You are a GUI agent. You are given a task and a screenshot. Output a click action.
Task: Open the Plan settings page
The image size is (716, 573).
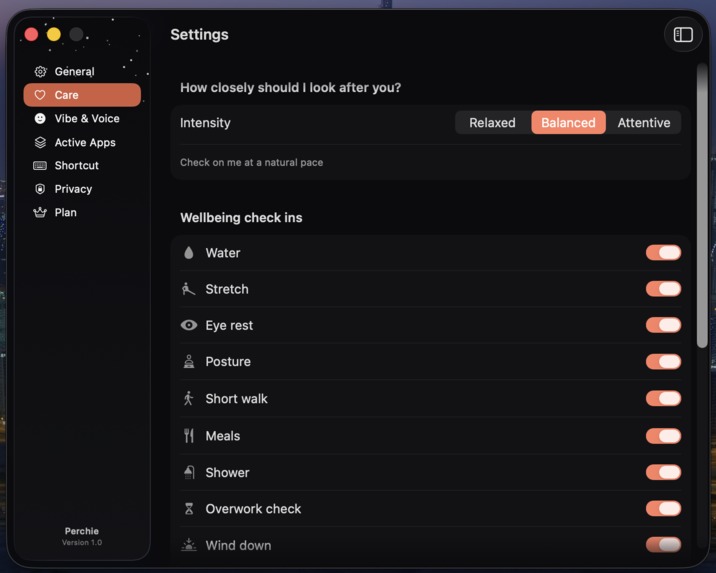pyautogui.click(x=82, y=212)
